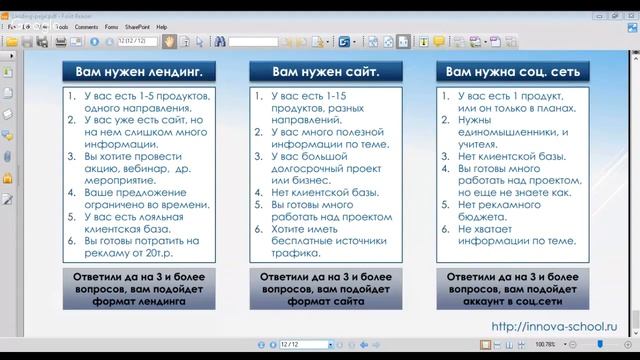Enable Continuous page layout mode
Viewport: 640px width, 360px height.
click(497, 345)
